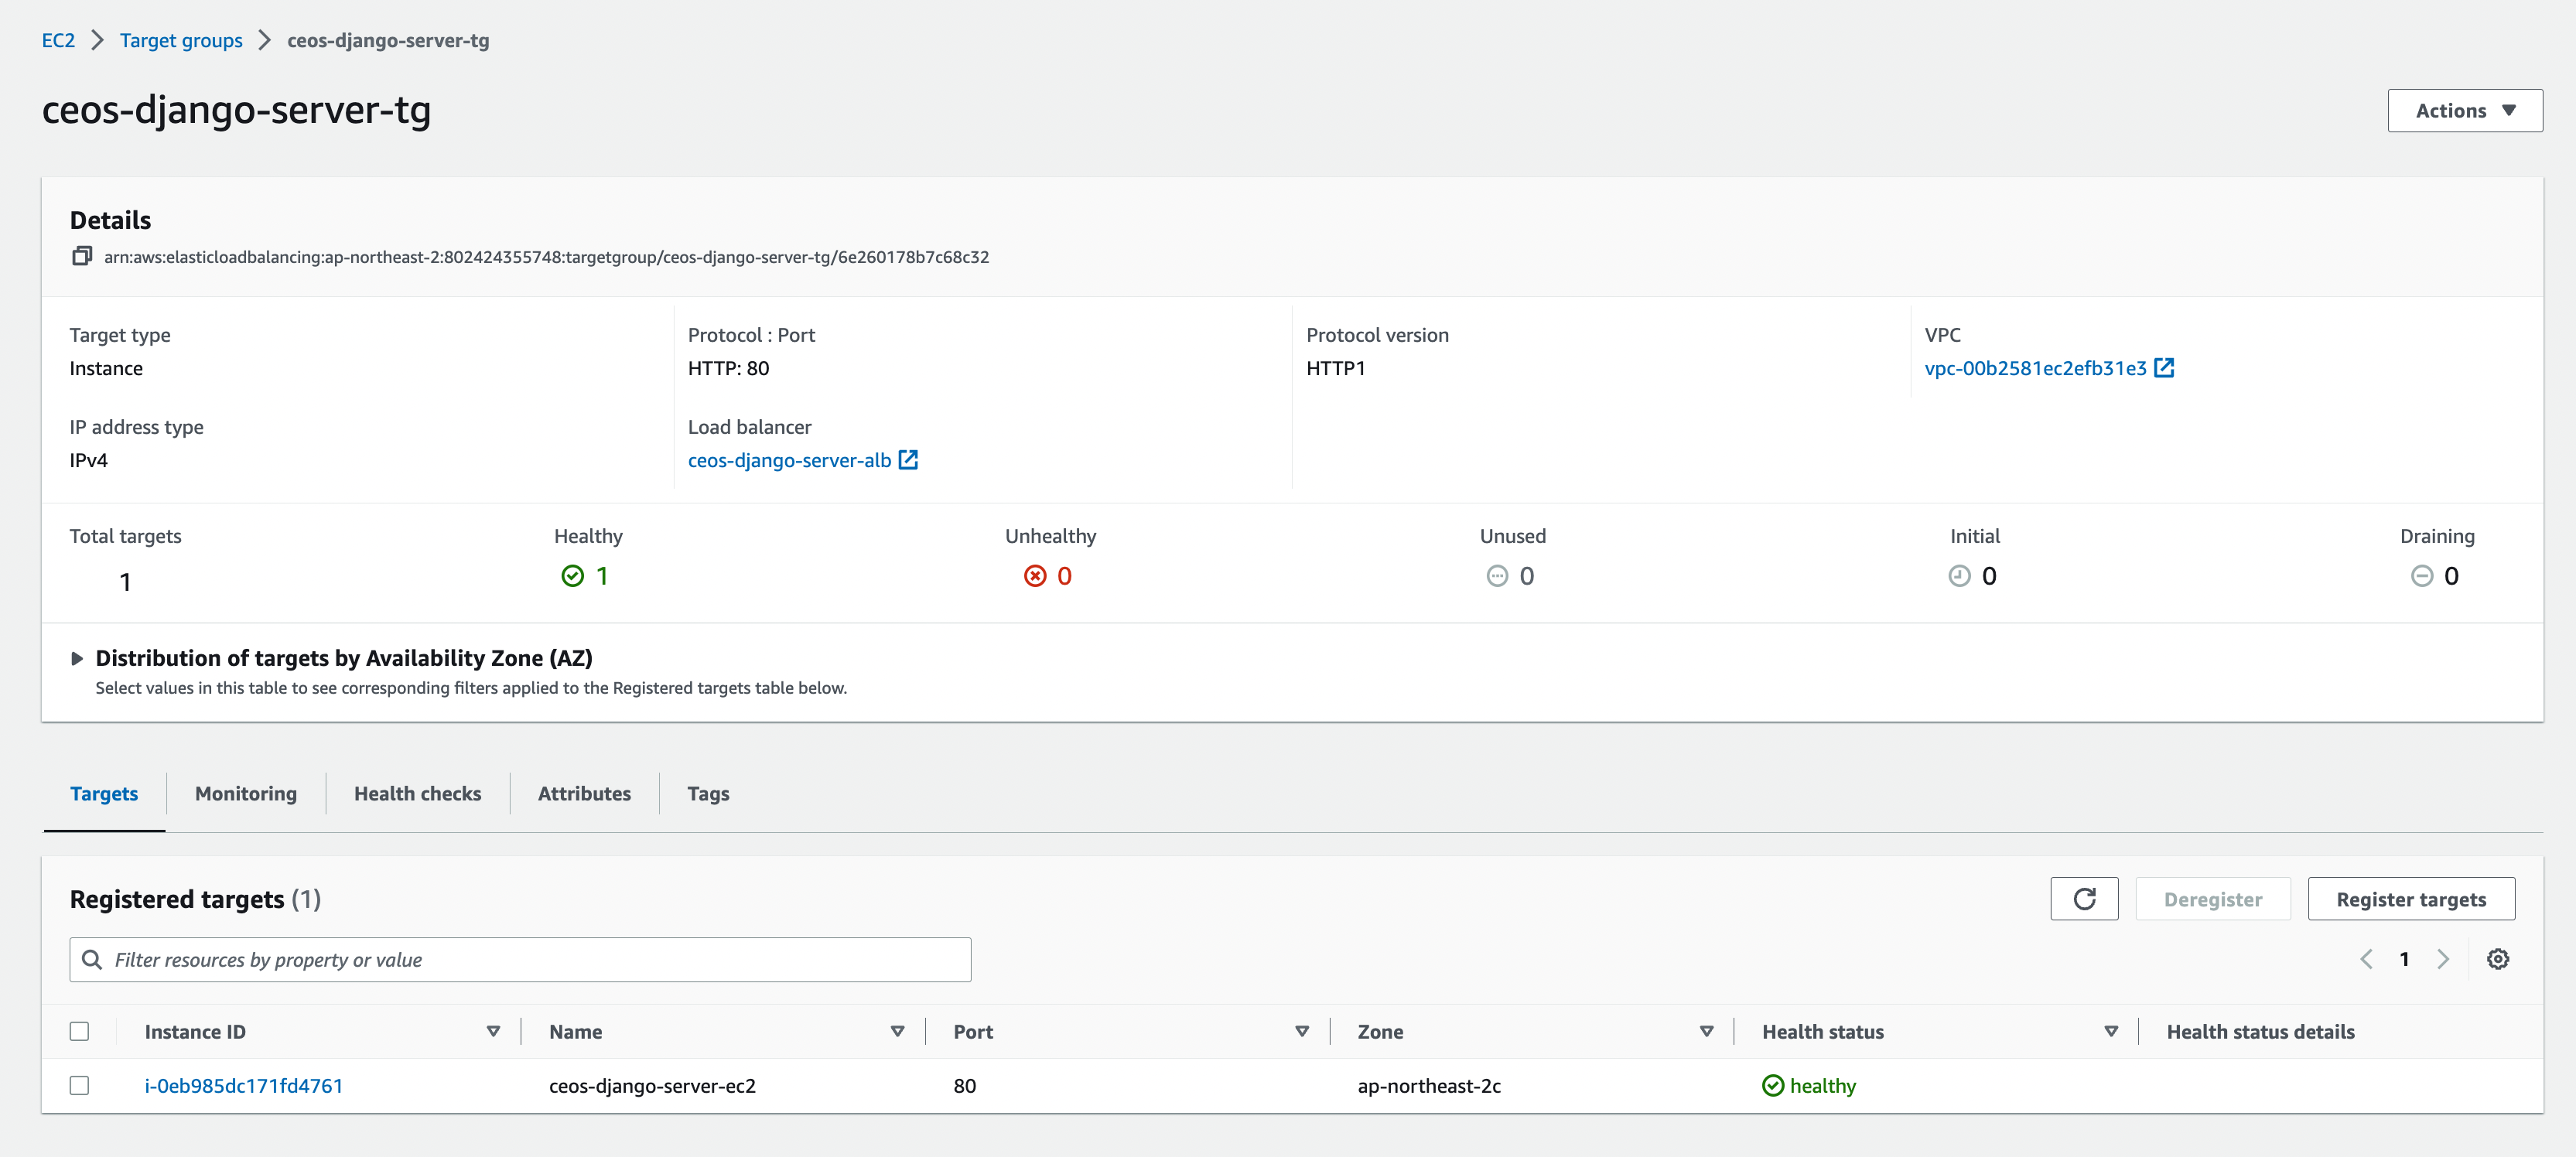This screenshot has height=1157, width=2576.
Task: Open vpc-00b2581ec2efb31e3 link
Action: (x=2035, y=368)
